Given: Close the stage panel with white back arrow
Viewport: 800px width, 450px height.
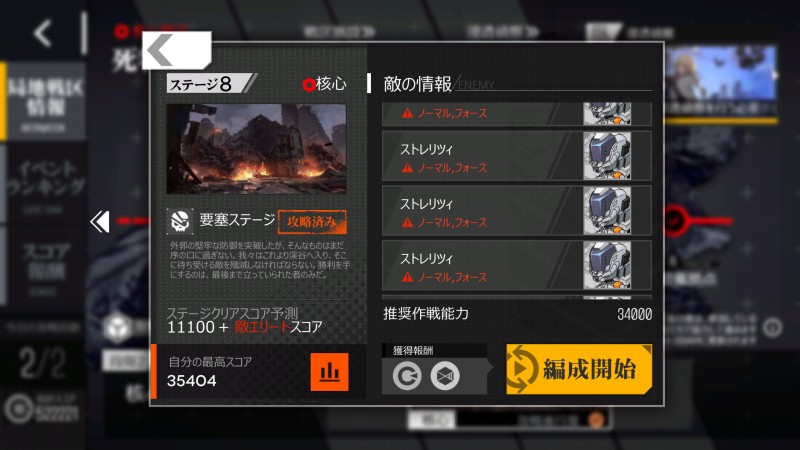Looking at the screenshot, I should pyautogui.click(x=177, y=50).
